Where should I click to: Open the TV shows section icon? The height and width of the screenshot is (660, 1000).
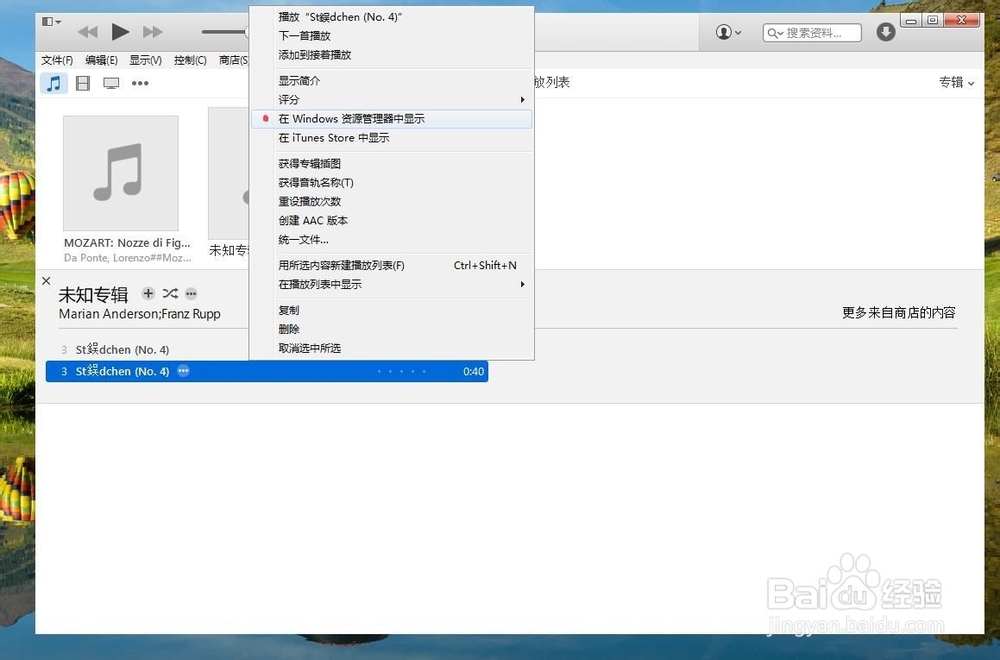(110, 83)
